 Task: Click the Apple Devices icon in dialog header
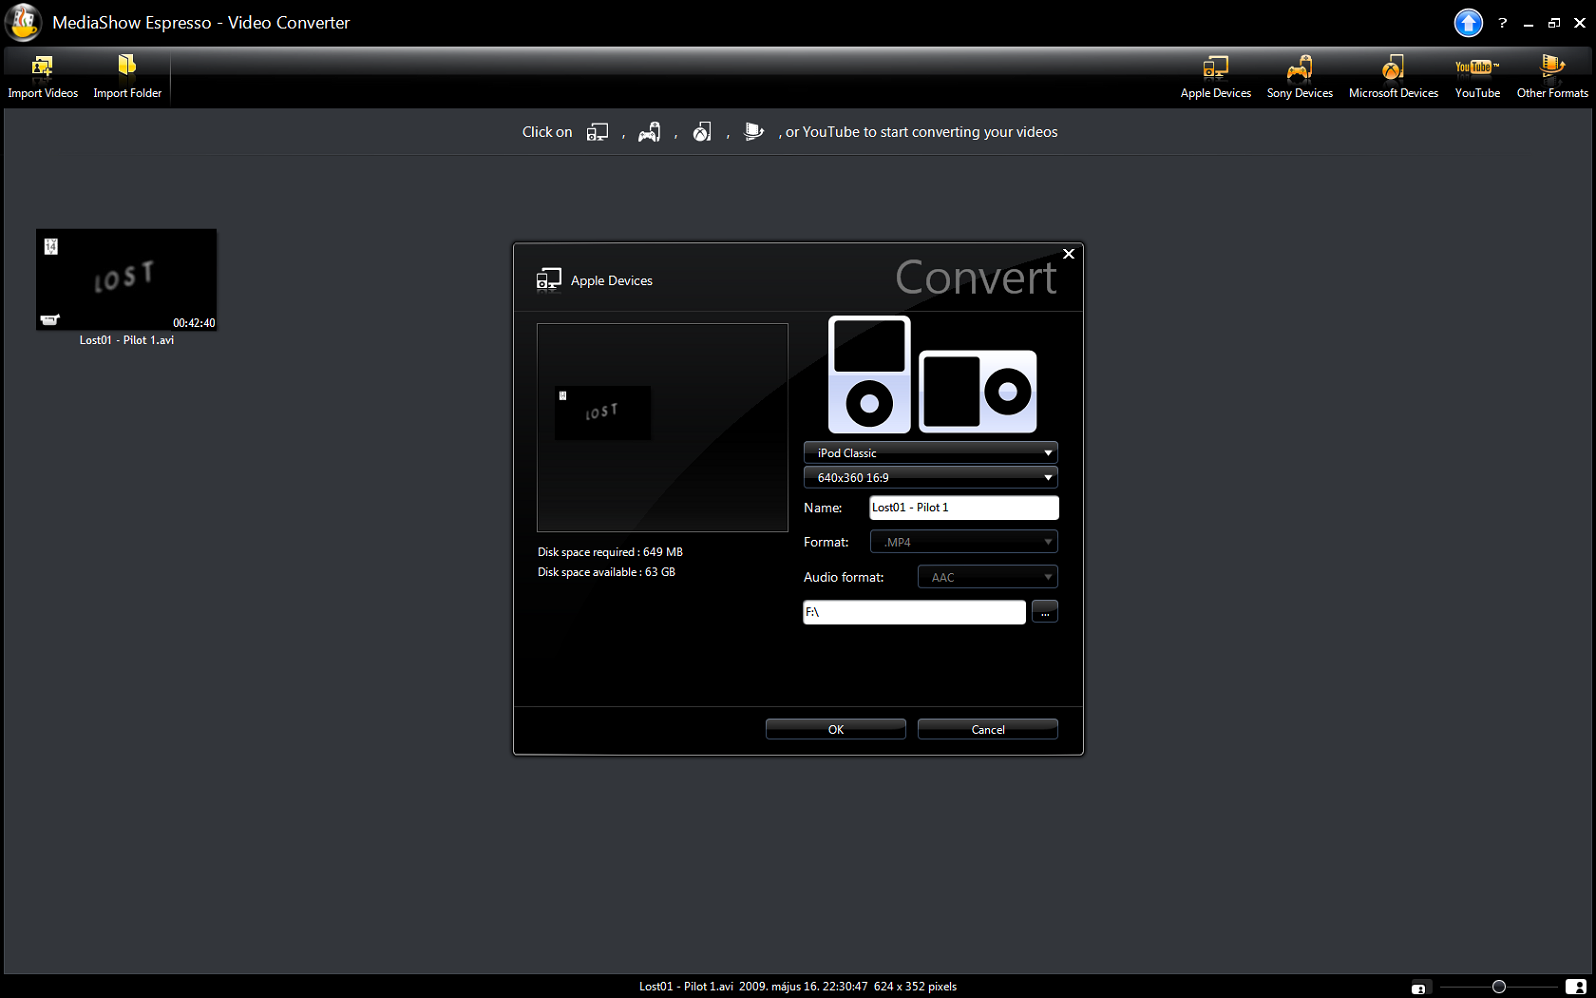pyautogui.click(x=548, y=279)
